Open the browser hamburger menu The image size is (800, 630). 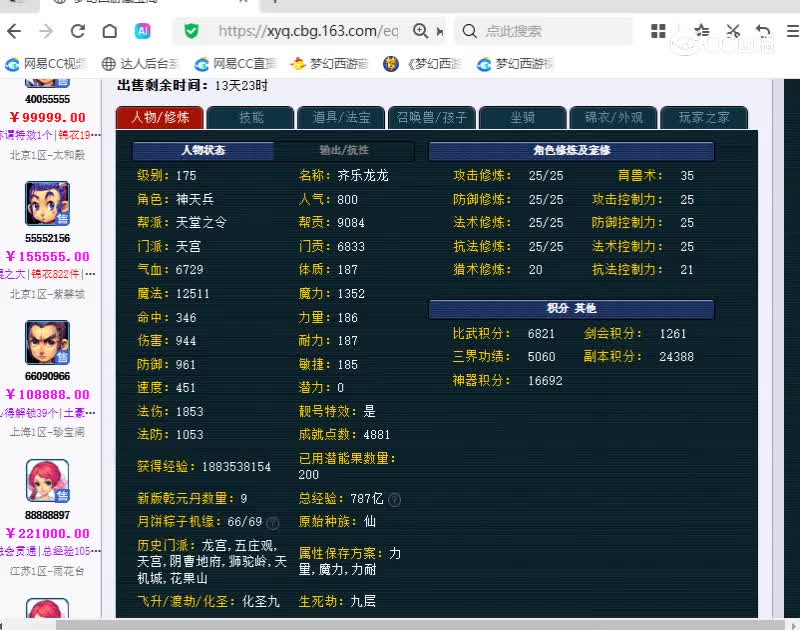tap(793, 31)
